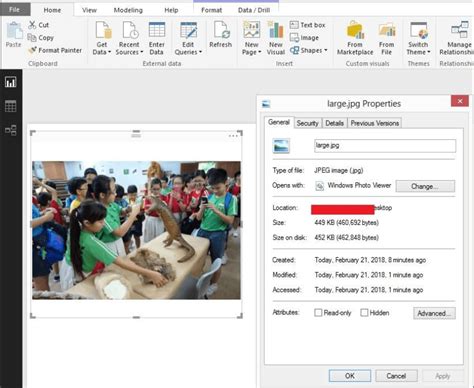Viewport: 474px width, 388px height.
Task: Open the New Page dropdown
Action: click(x=251, y=38)
